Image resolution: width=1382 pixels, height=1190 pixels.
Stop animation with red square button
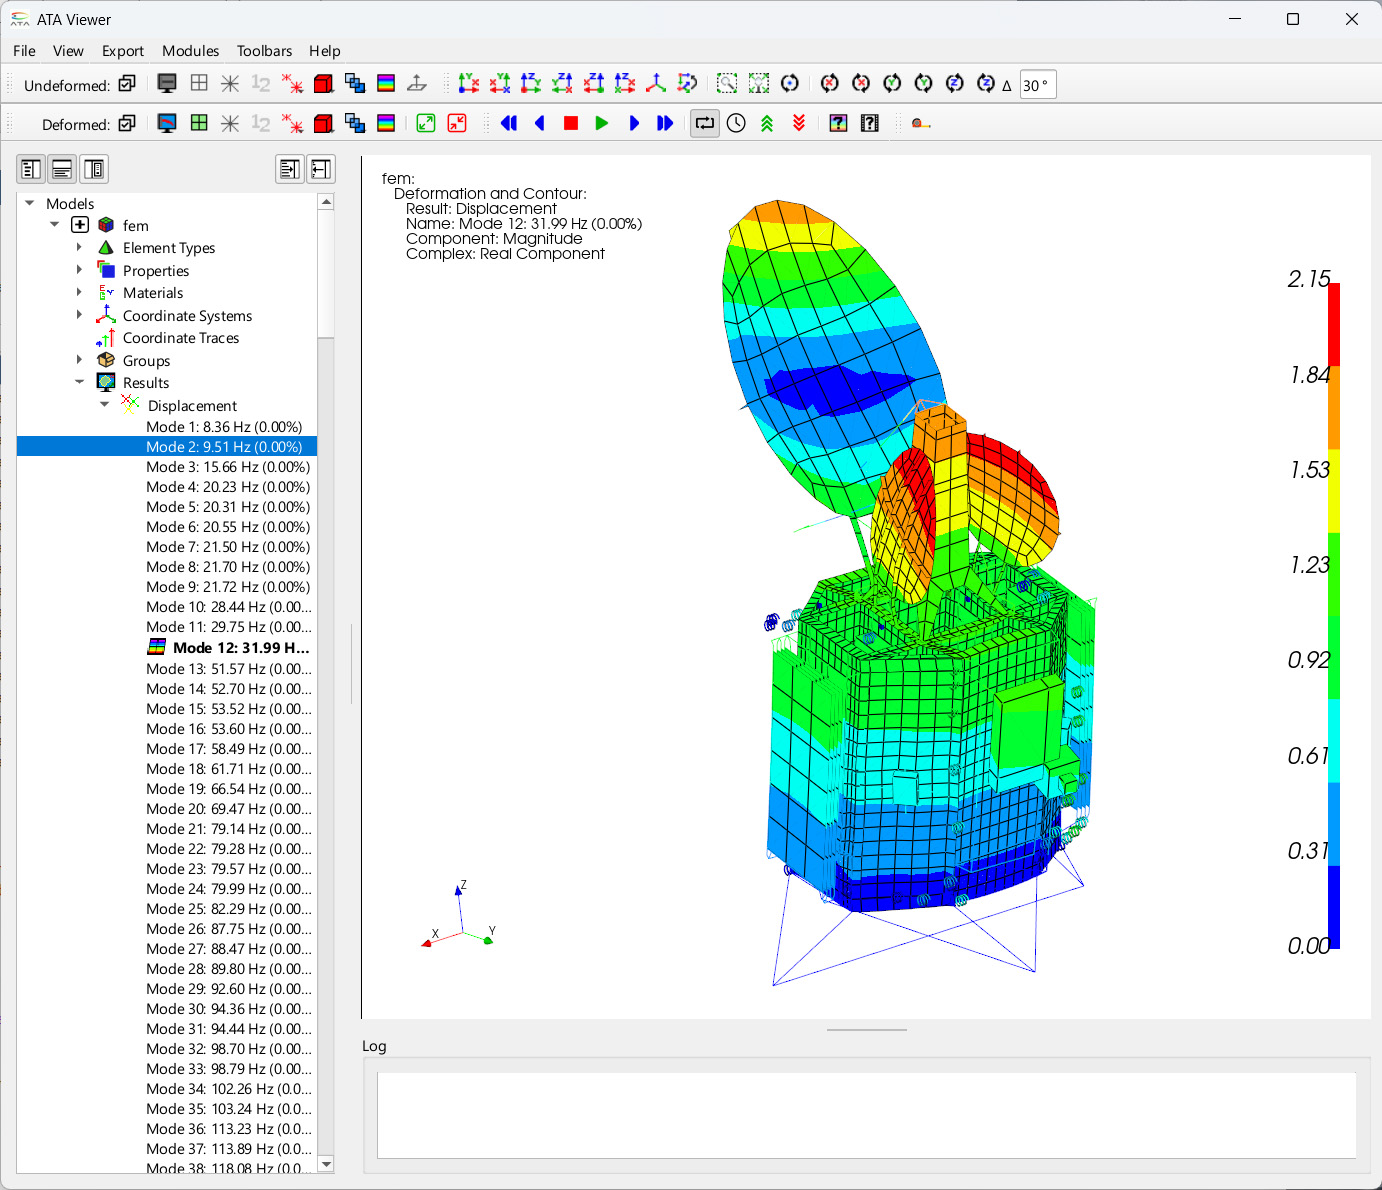pyautogui.click(x=571, y=123)
